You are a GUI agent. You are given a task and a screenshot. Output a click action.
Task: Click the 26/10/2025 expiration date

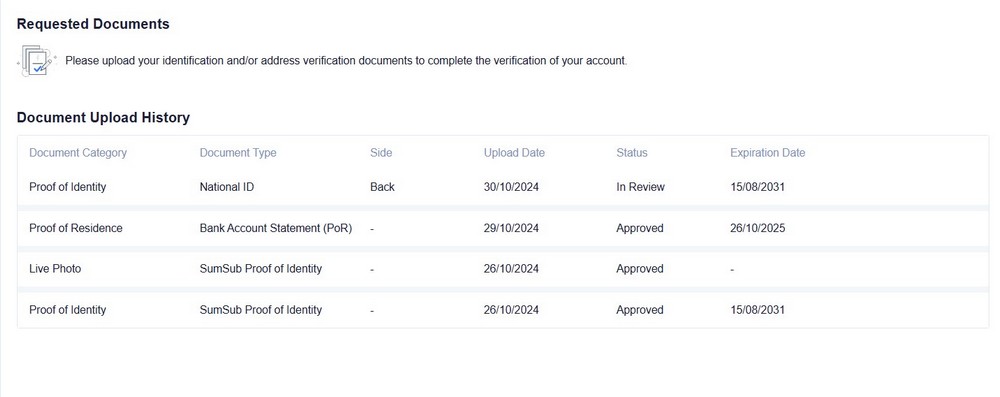(758, 228)
